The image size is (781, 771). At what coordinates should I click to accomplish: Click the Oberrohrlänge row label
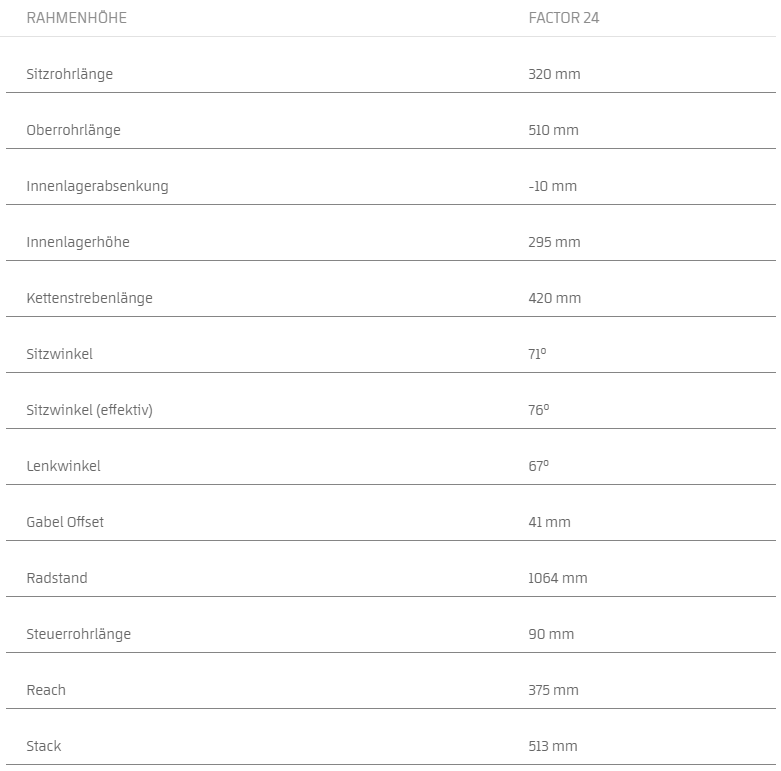(x=73, y=130)
